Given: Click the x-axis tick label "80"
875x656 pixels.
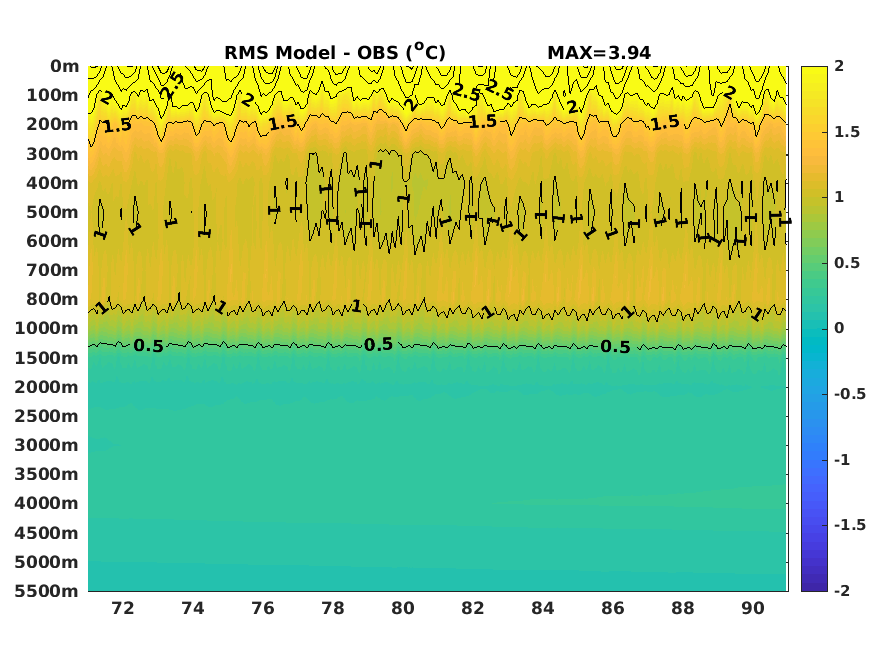Looking at the screenshot, I should pos(403,608).
